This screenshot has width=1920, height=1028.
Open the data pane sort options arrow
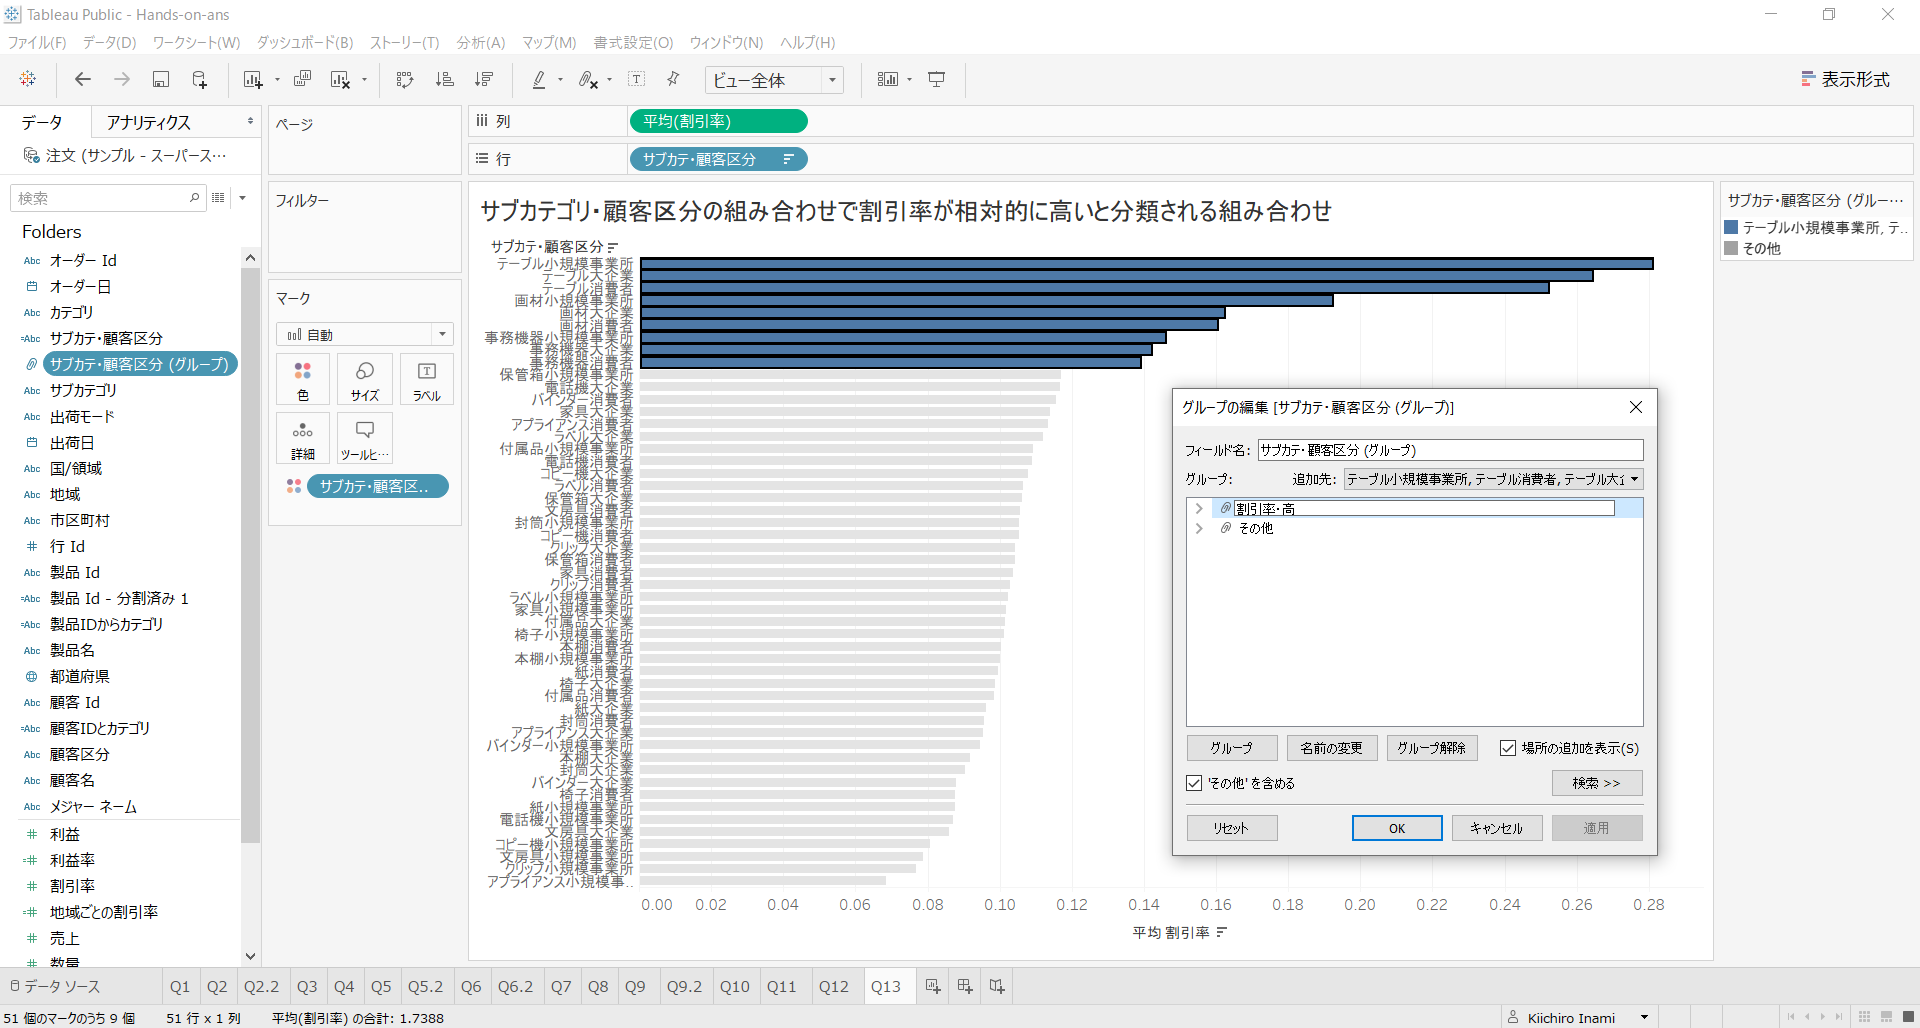(242, 198)
